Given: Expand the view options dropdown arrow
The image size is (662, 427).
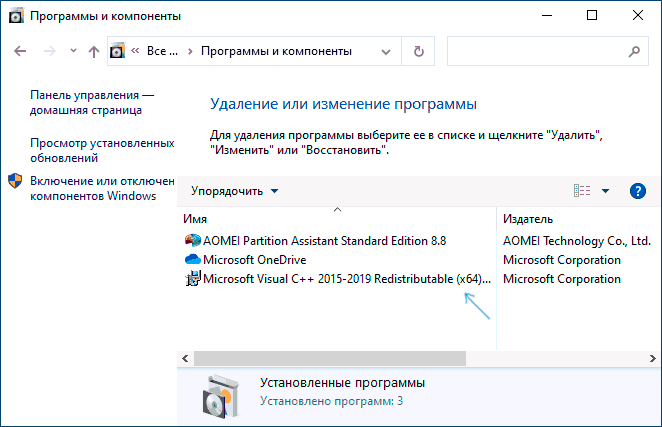Looking at the screenshot, I should [605, 191].
